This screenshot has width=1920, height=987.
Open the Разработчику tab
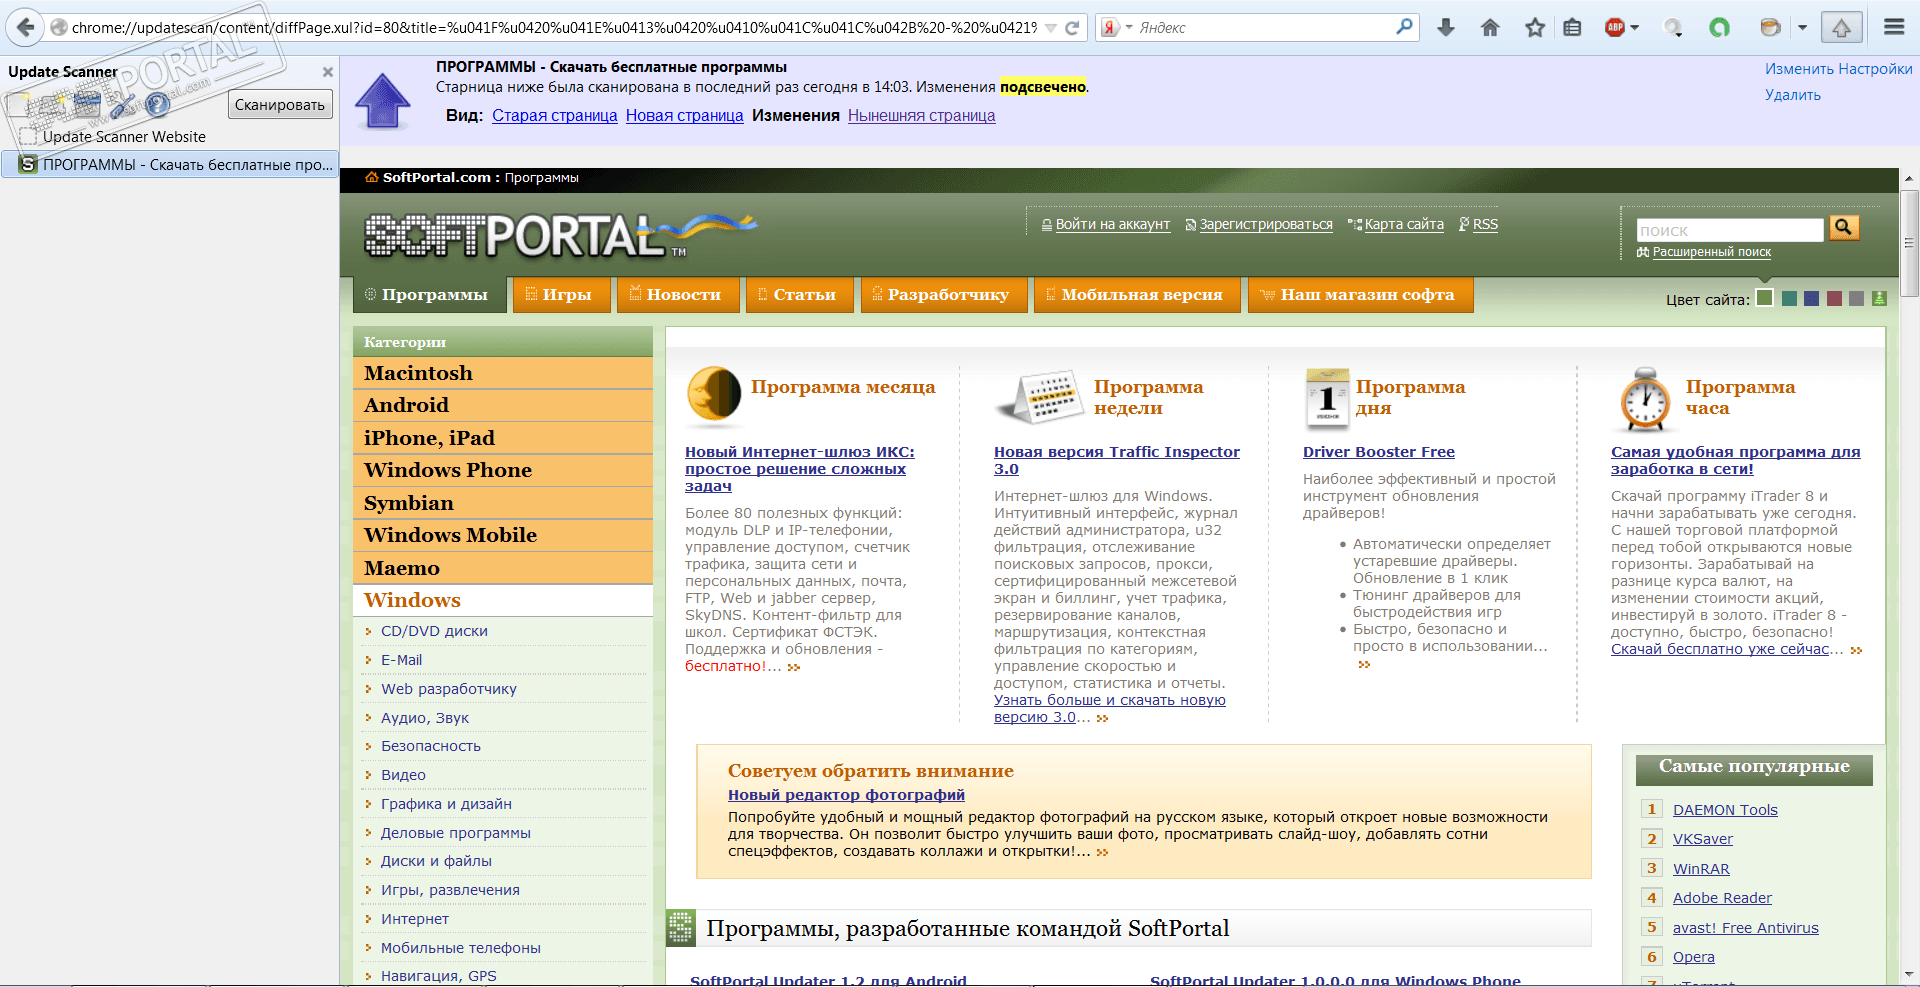pyautogui.click(x=943, y=295)
